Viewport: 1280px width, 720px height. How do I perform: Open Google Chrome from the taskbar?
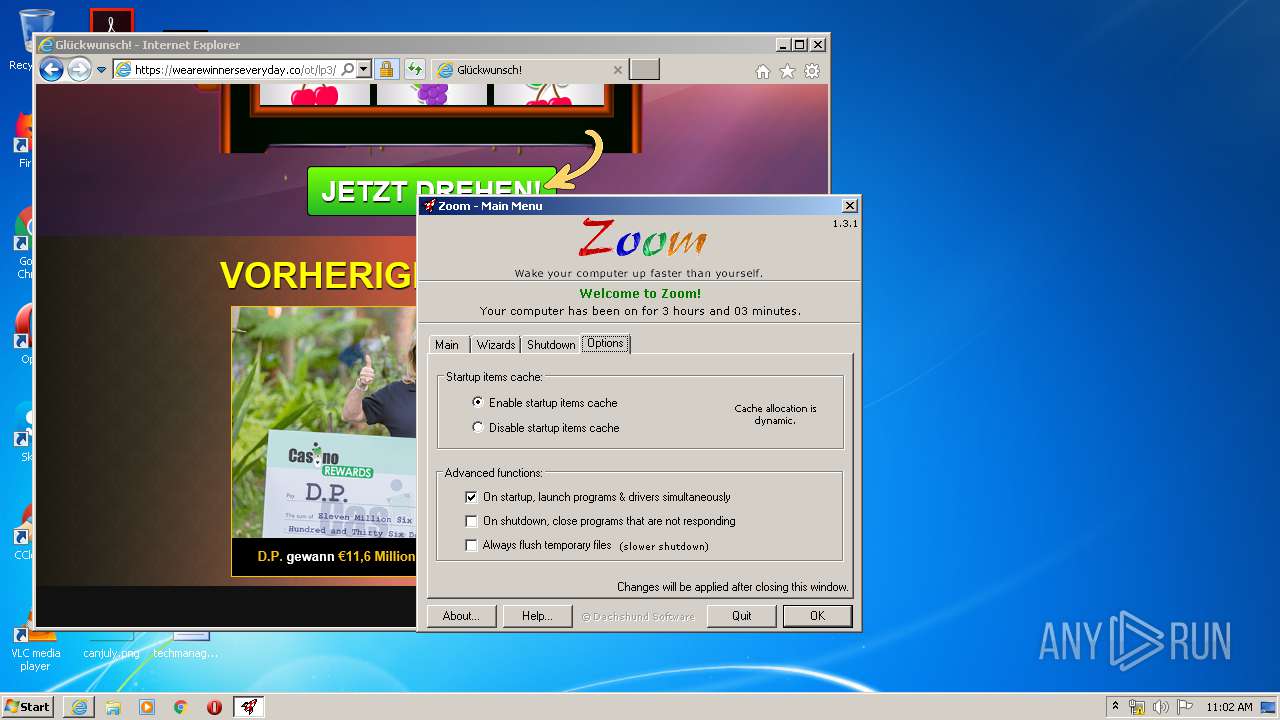point(181,707)
